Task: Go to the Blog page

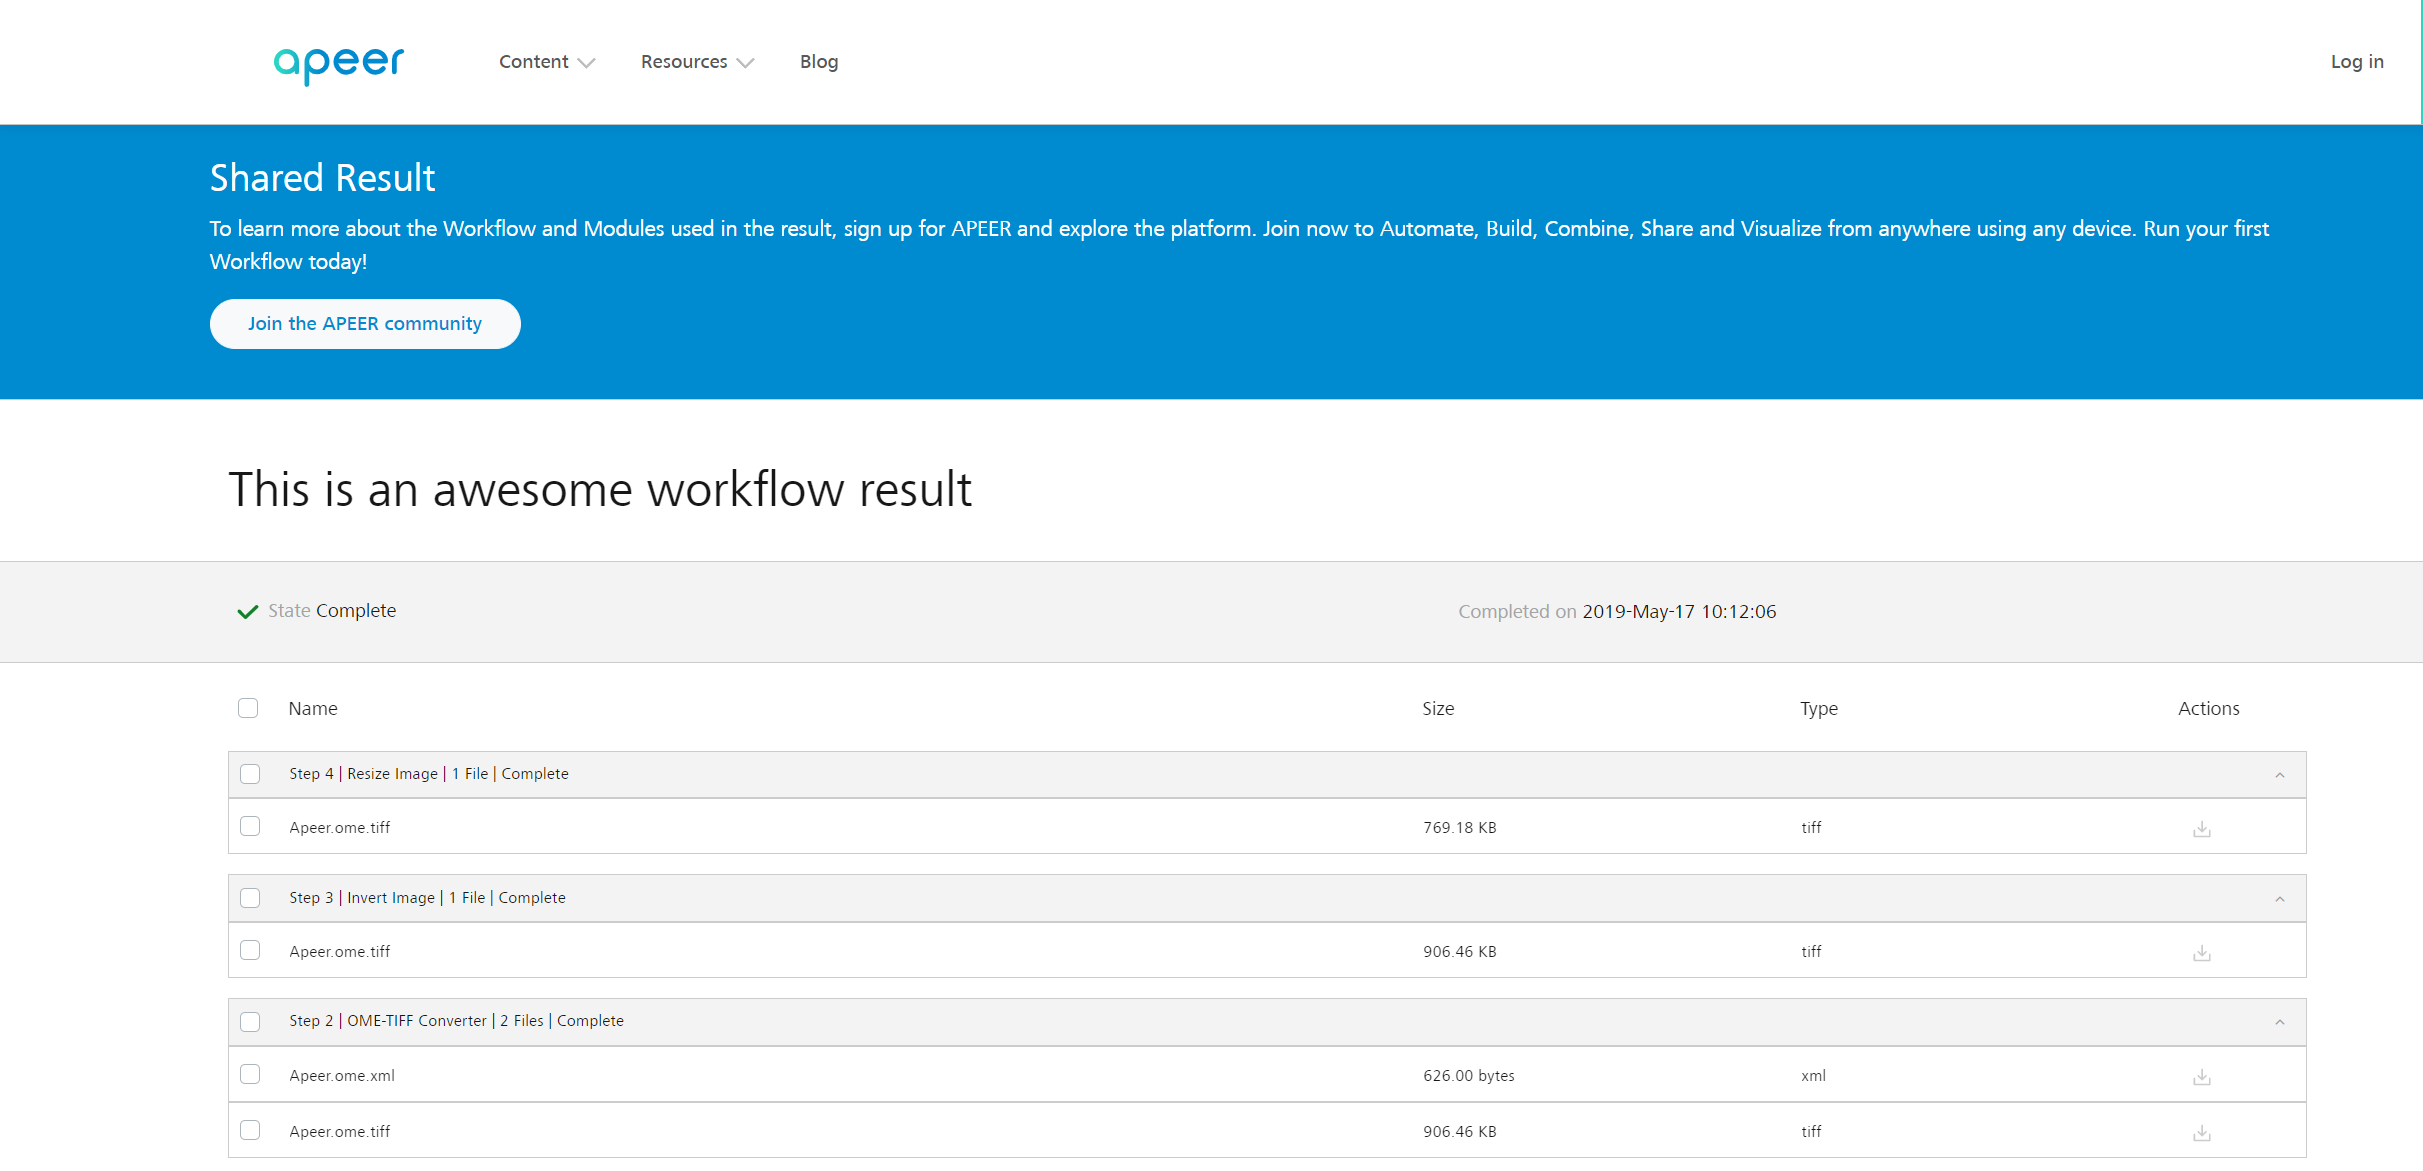Action: (x=818, y=62)
